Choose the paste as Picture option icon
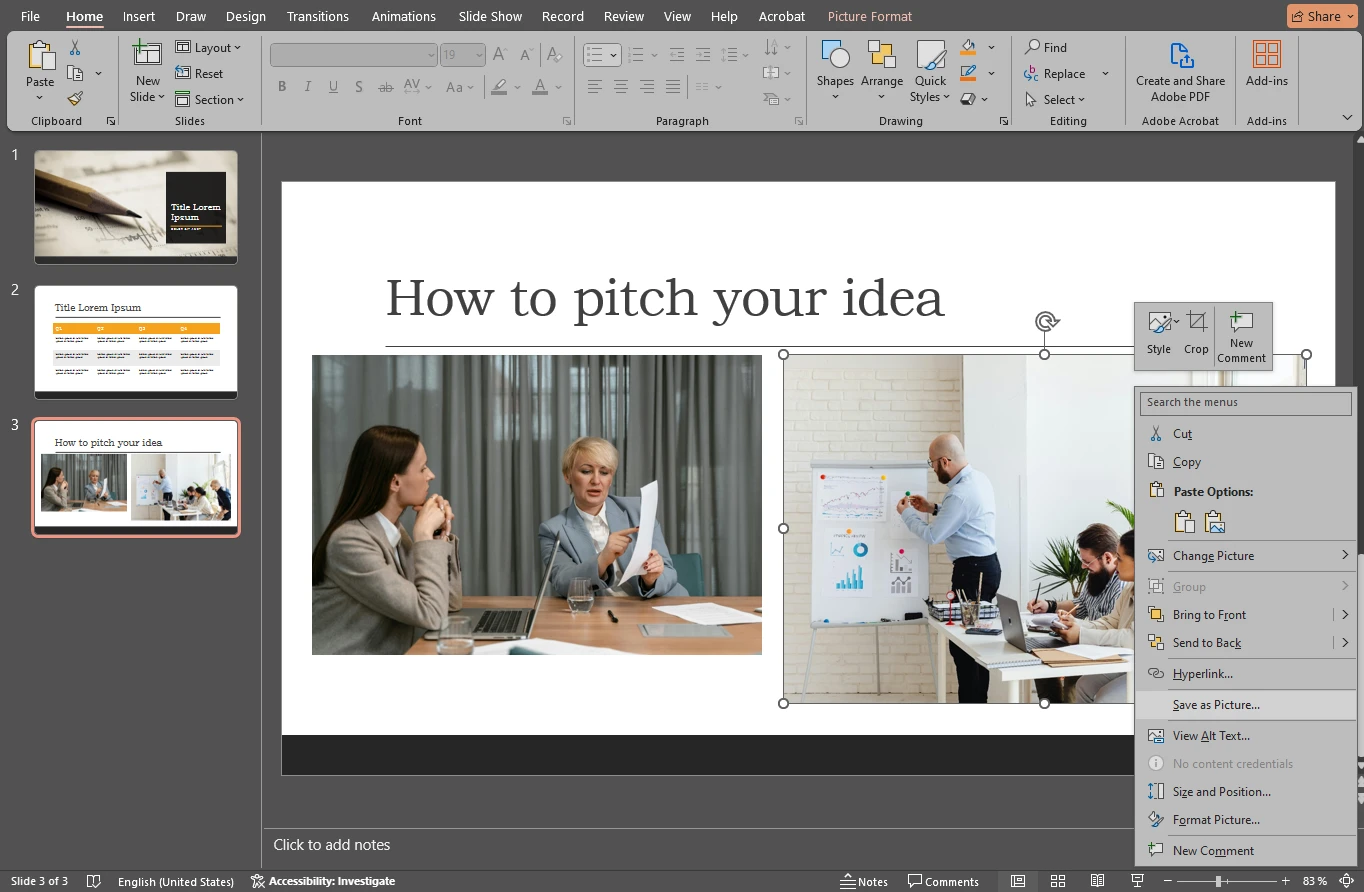The height and width of the screenshot is (892, 1364). tap(1215, 522)
